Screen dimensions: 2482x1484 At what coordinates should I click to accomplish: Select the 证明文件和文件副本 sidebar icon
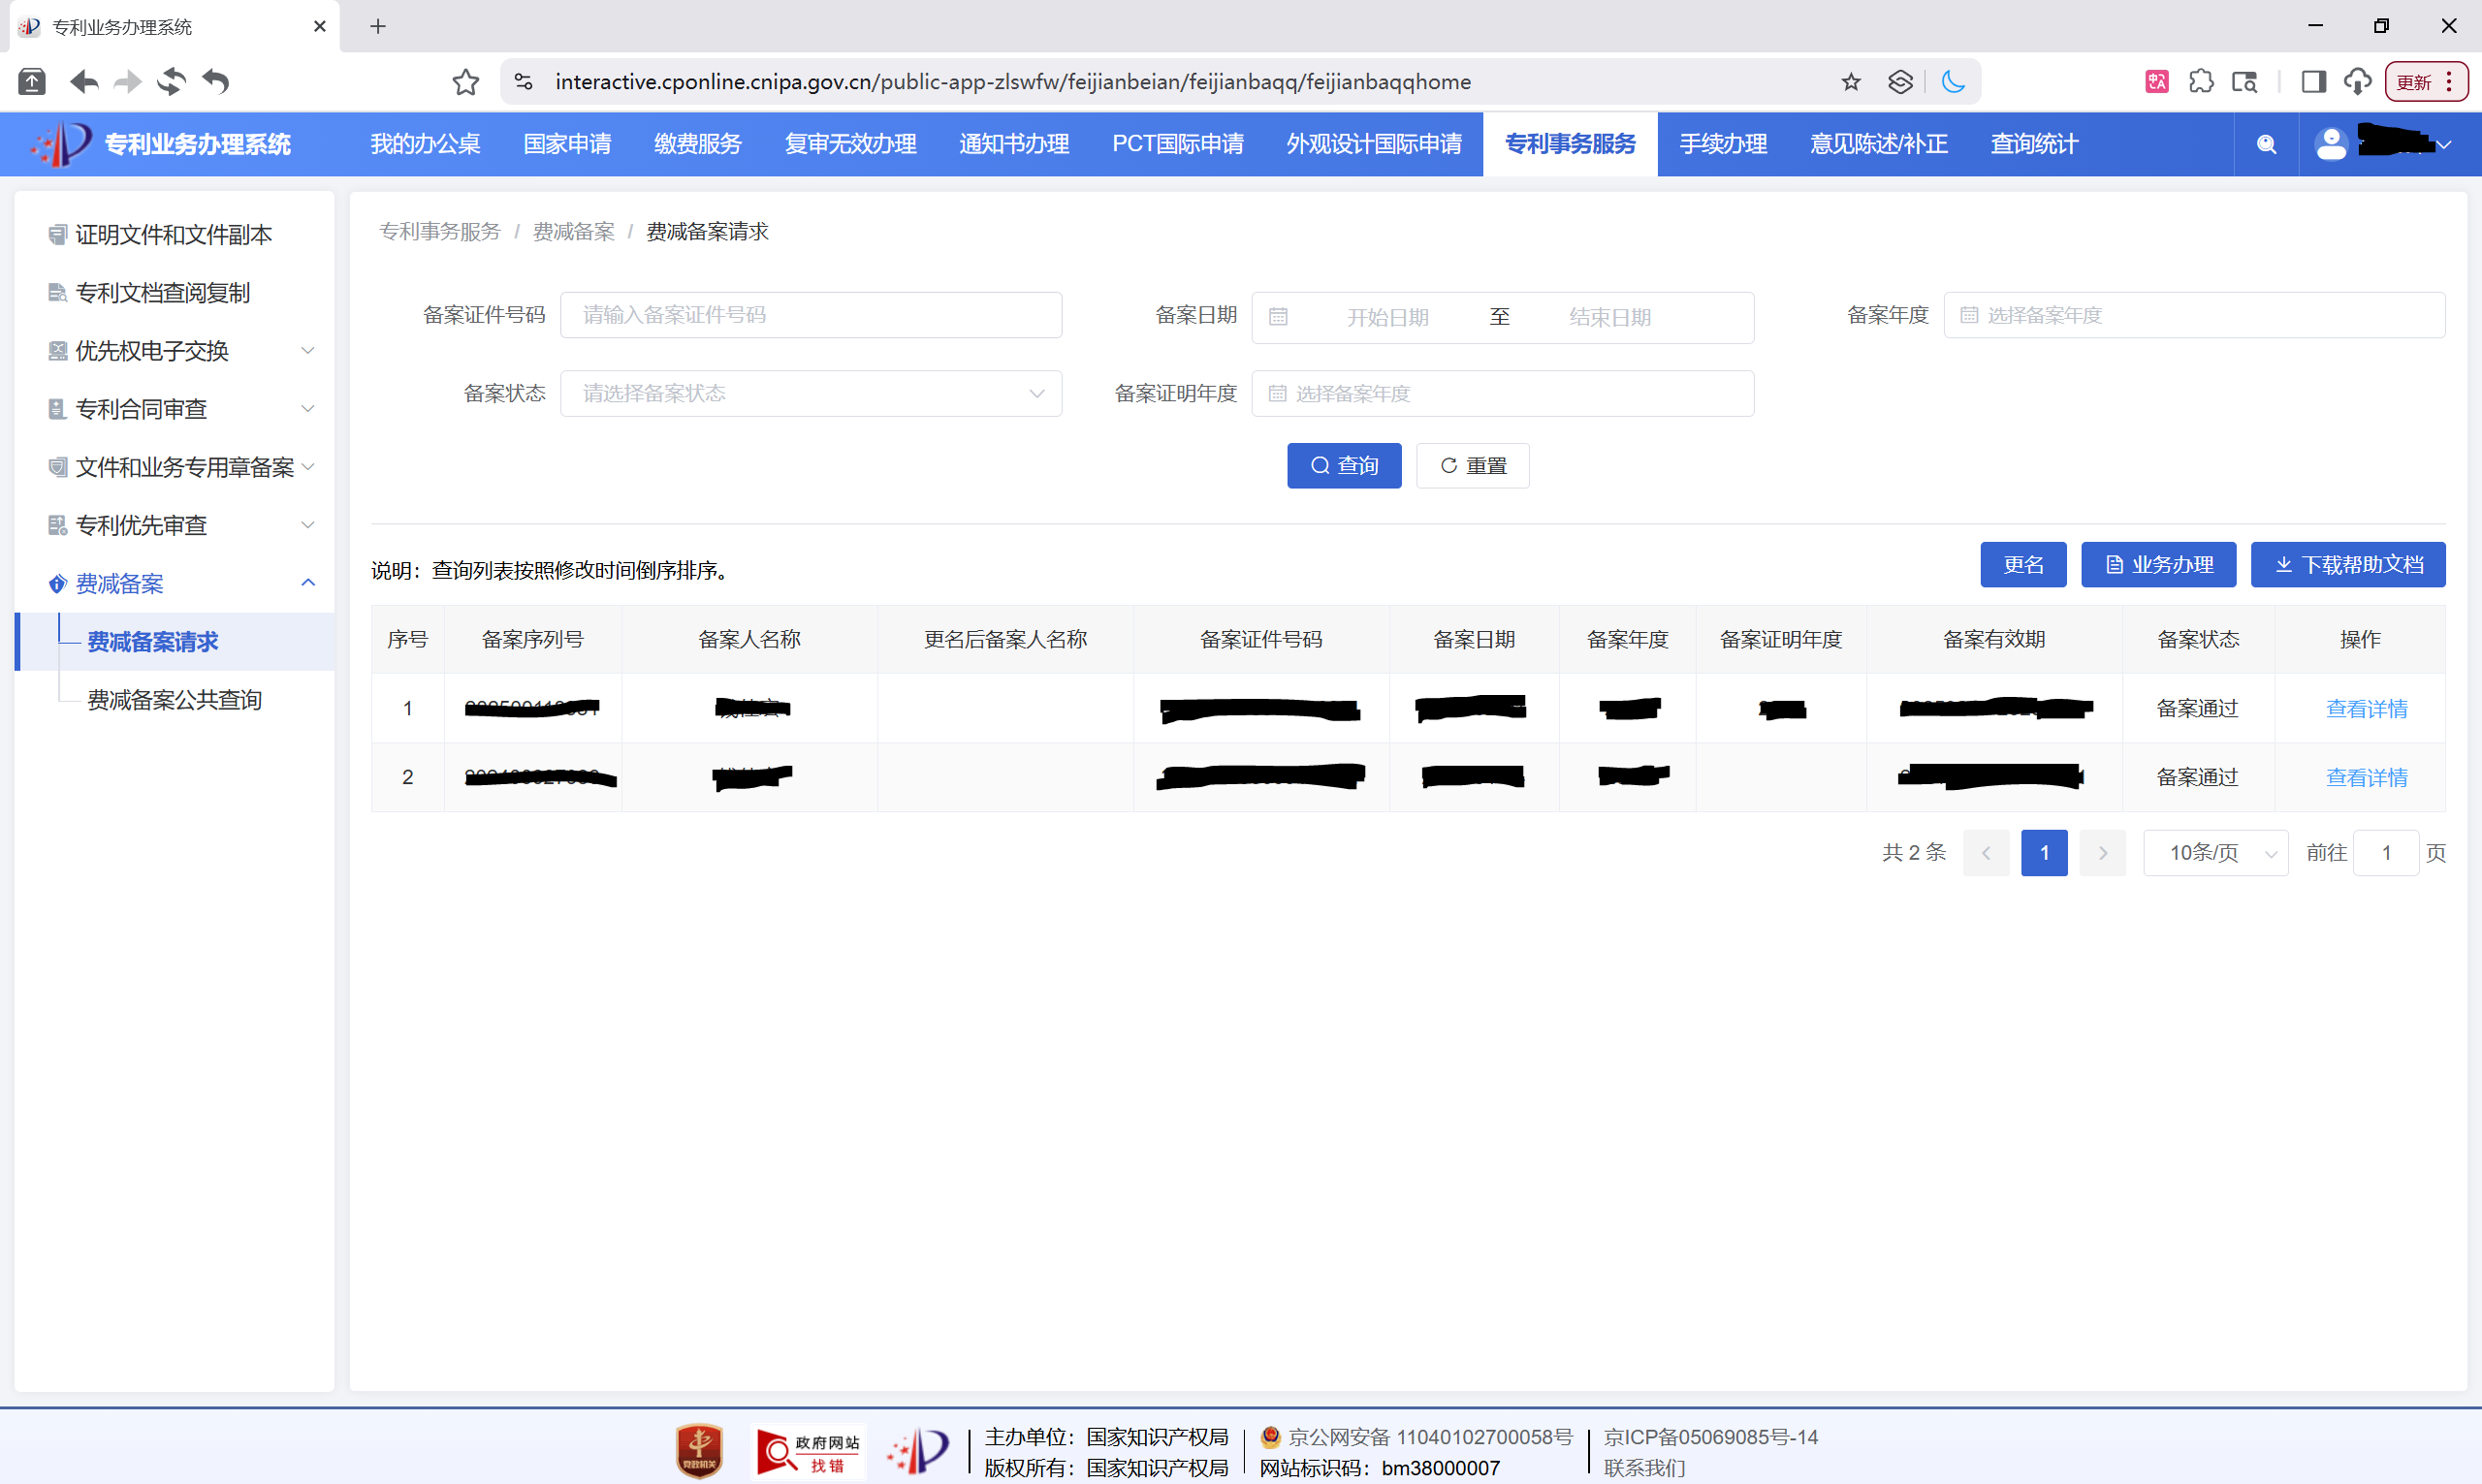coord(57,234)
